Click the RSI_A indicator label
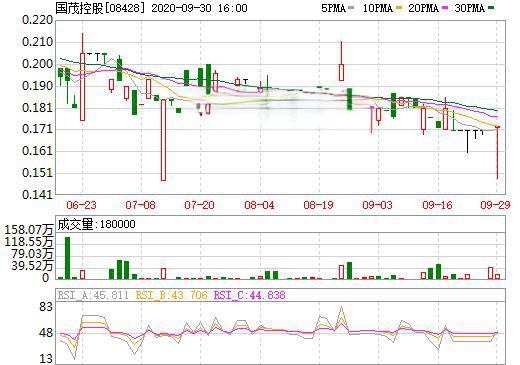520x365 pixels. click(x=93, y=295)
